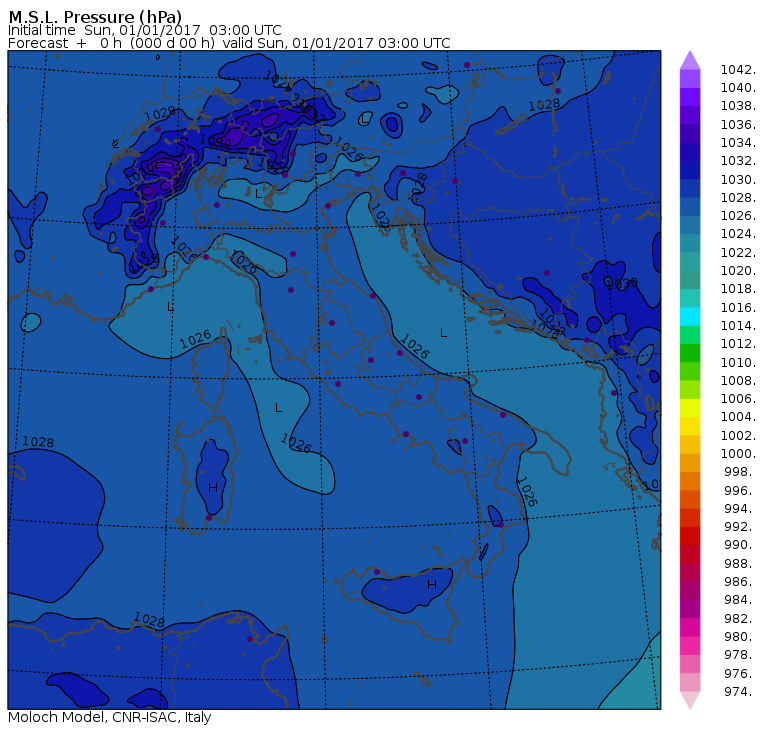Click the legend label '998.'
Viewport: 760px width, 731px height.
point(740,471)
